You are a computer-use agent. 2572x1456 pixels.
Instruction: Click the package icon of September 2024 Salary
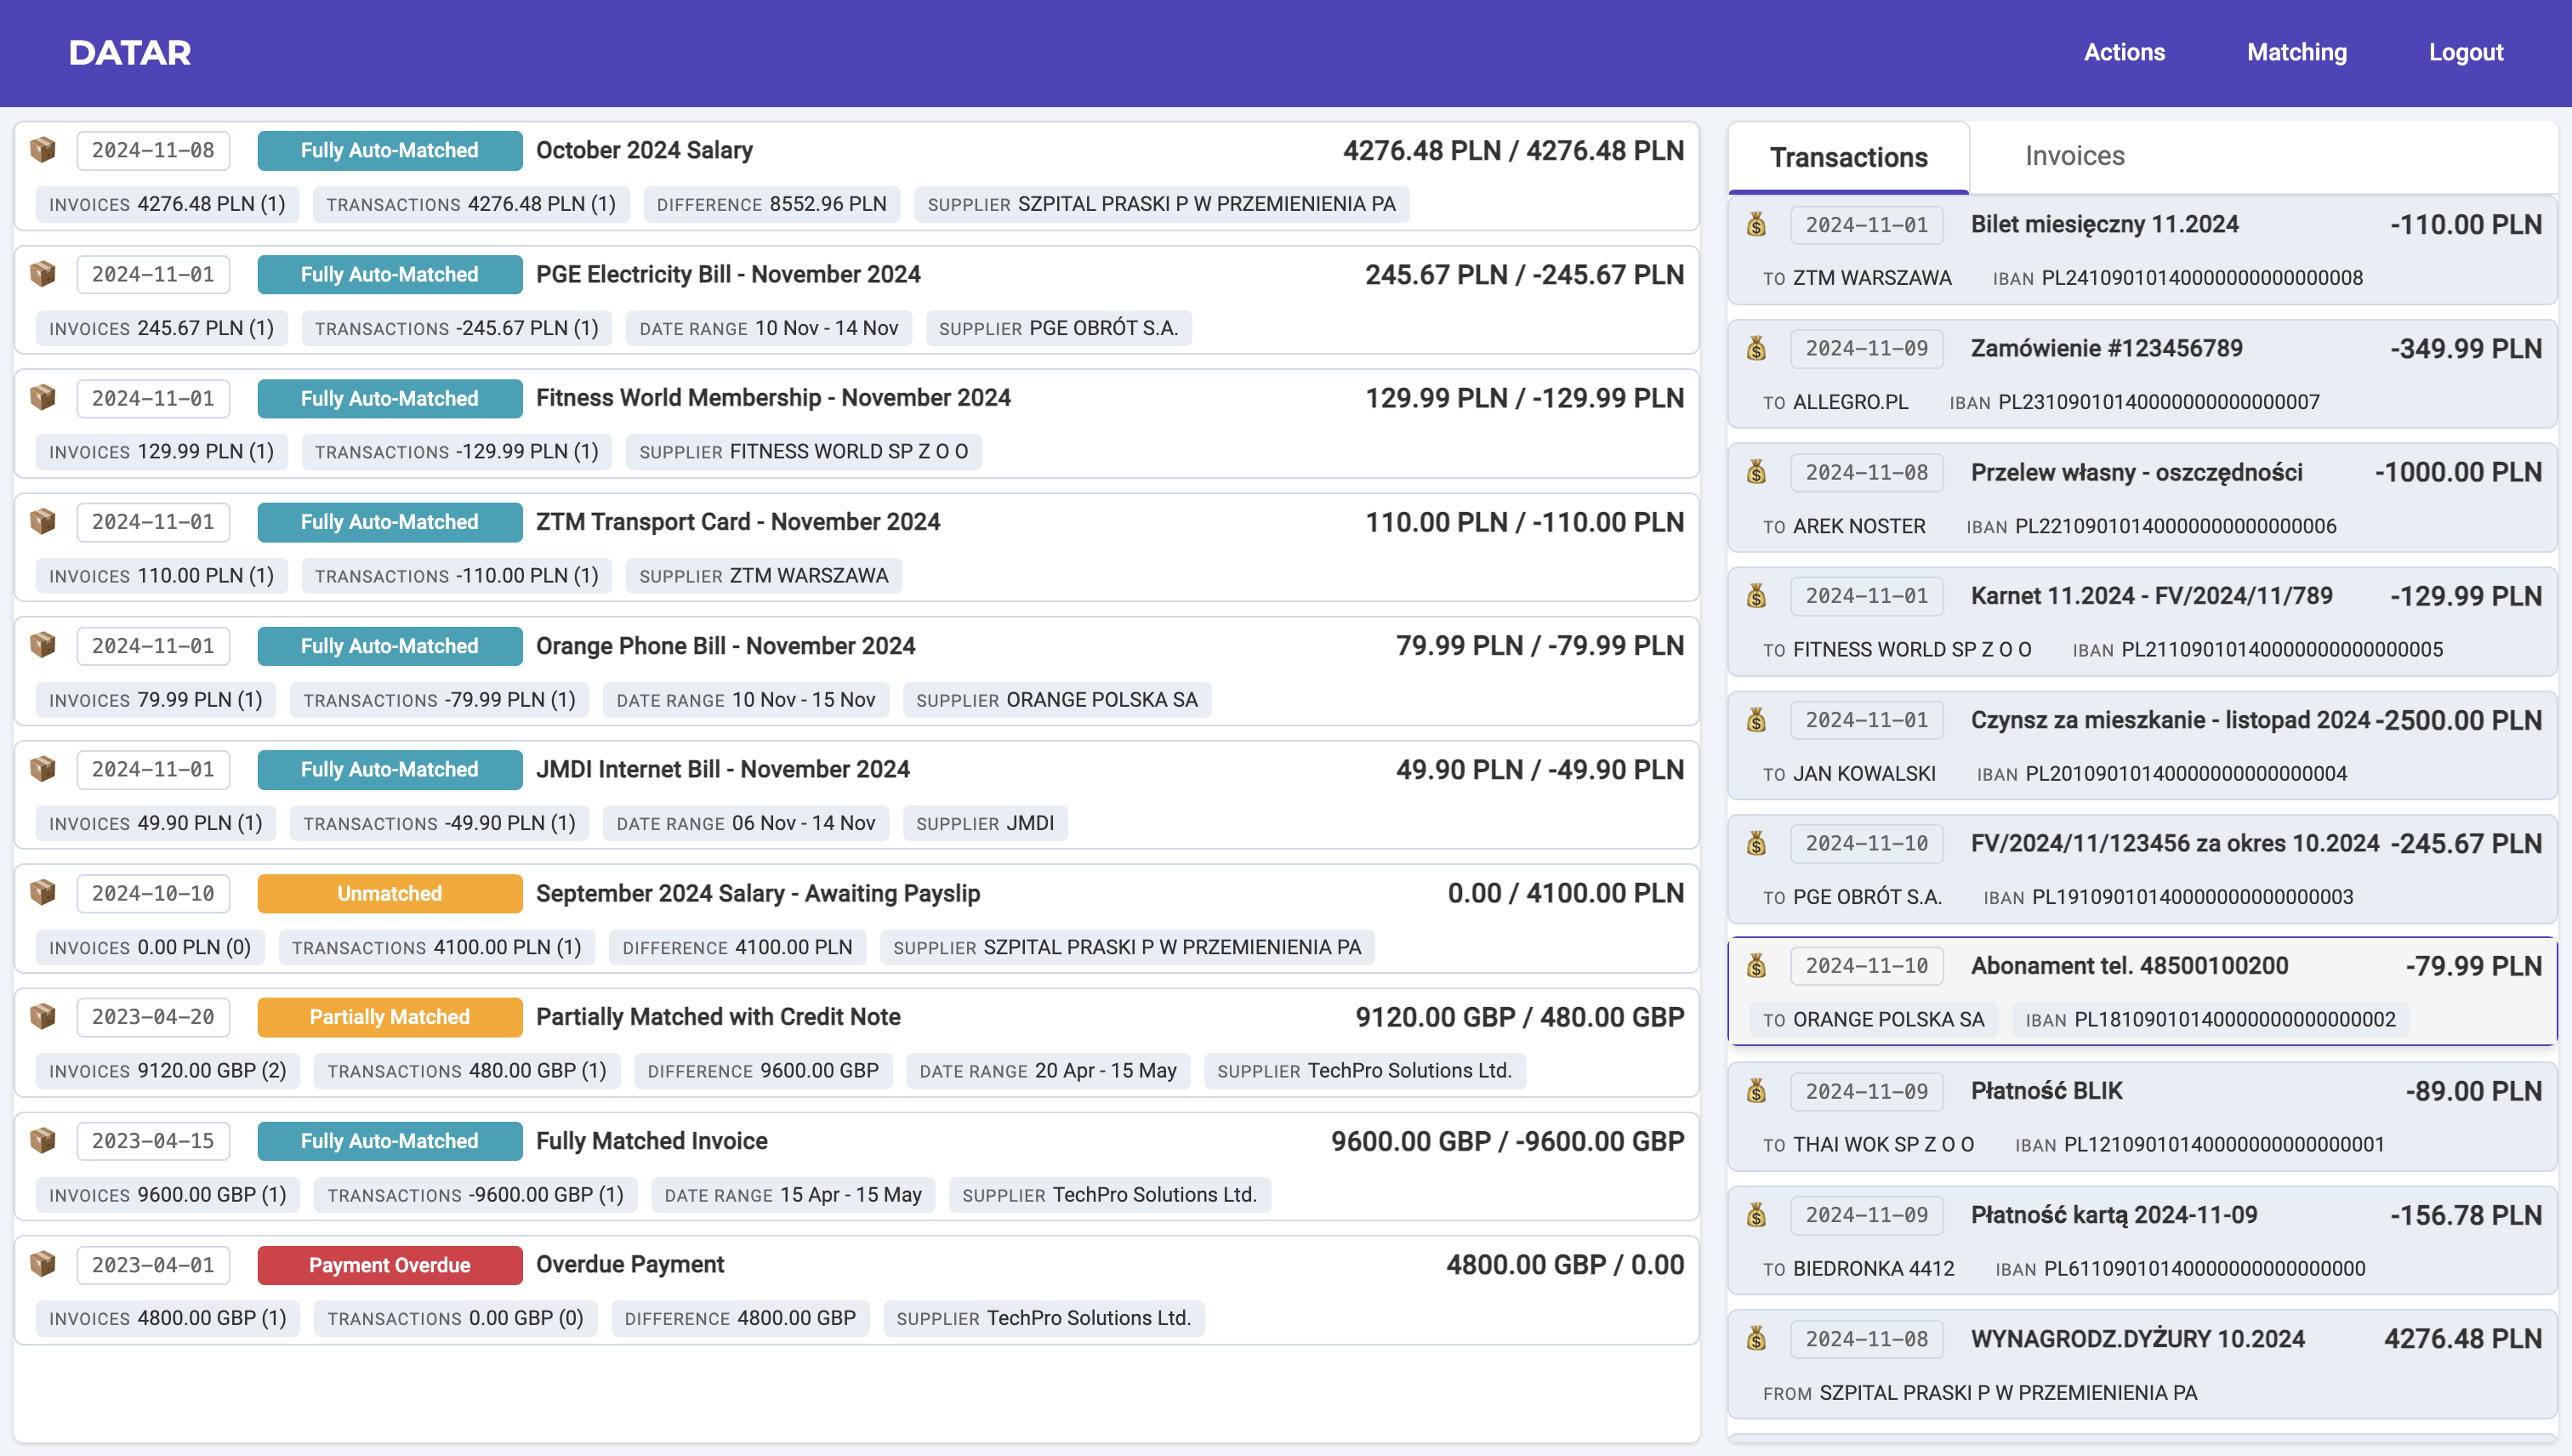(x=42, y=893)
